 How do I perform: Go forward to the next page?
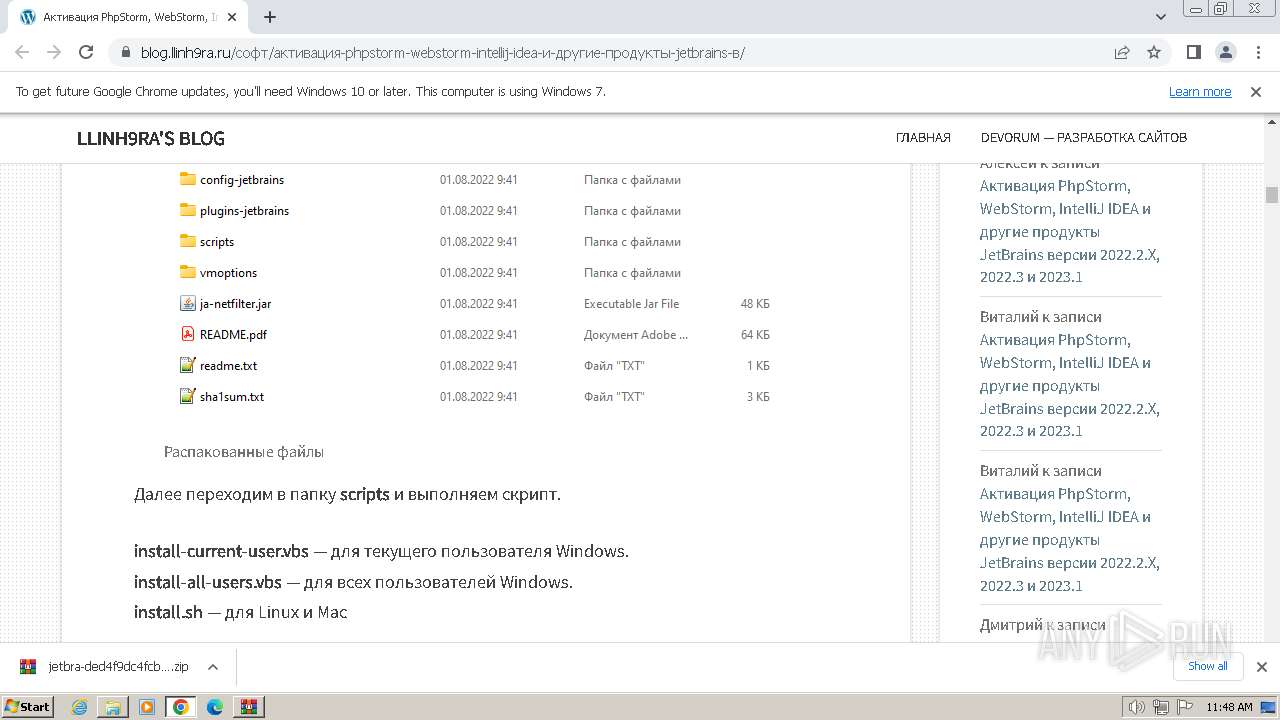tap(54, 52)
